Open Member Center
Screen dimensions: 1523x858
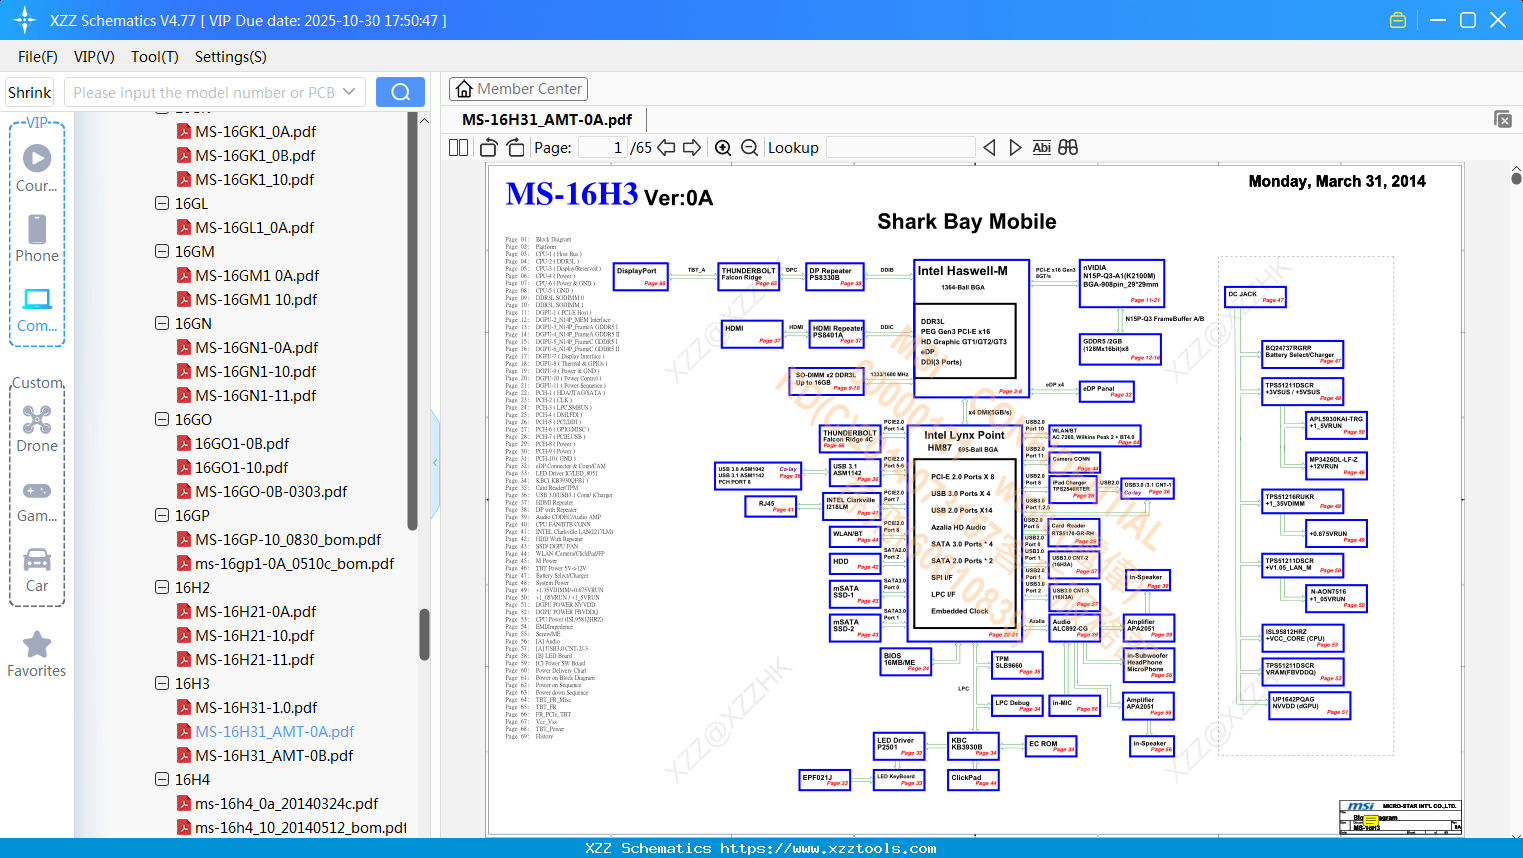pos(518,89)
